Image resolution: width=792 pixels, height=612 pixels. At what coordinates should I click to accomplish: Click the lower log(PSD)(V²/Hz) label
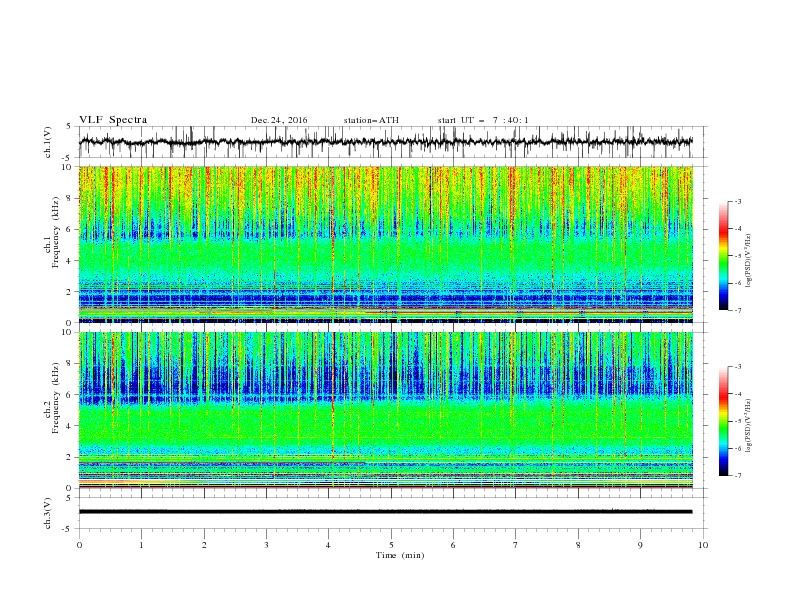coord(748,426)
